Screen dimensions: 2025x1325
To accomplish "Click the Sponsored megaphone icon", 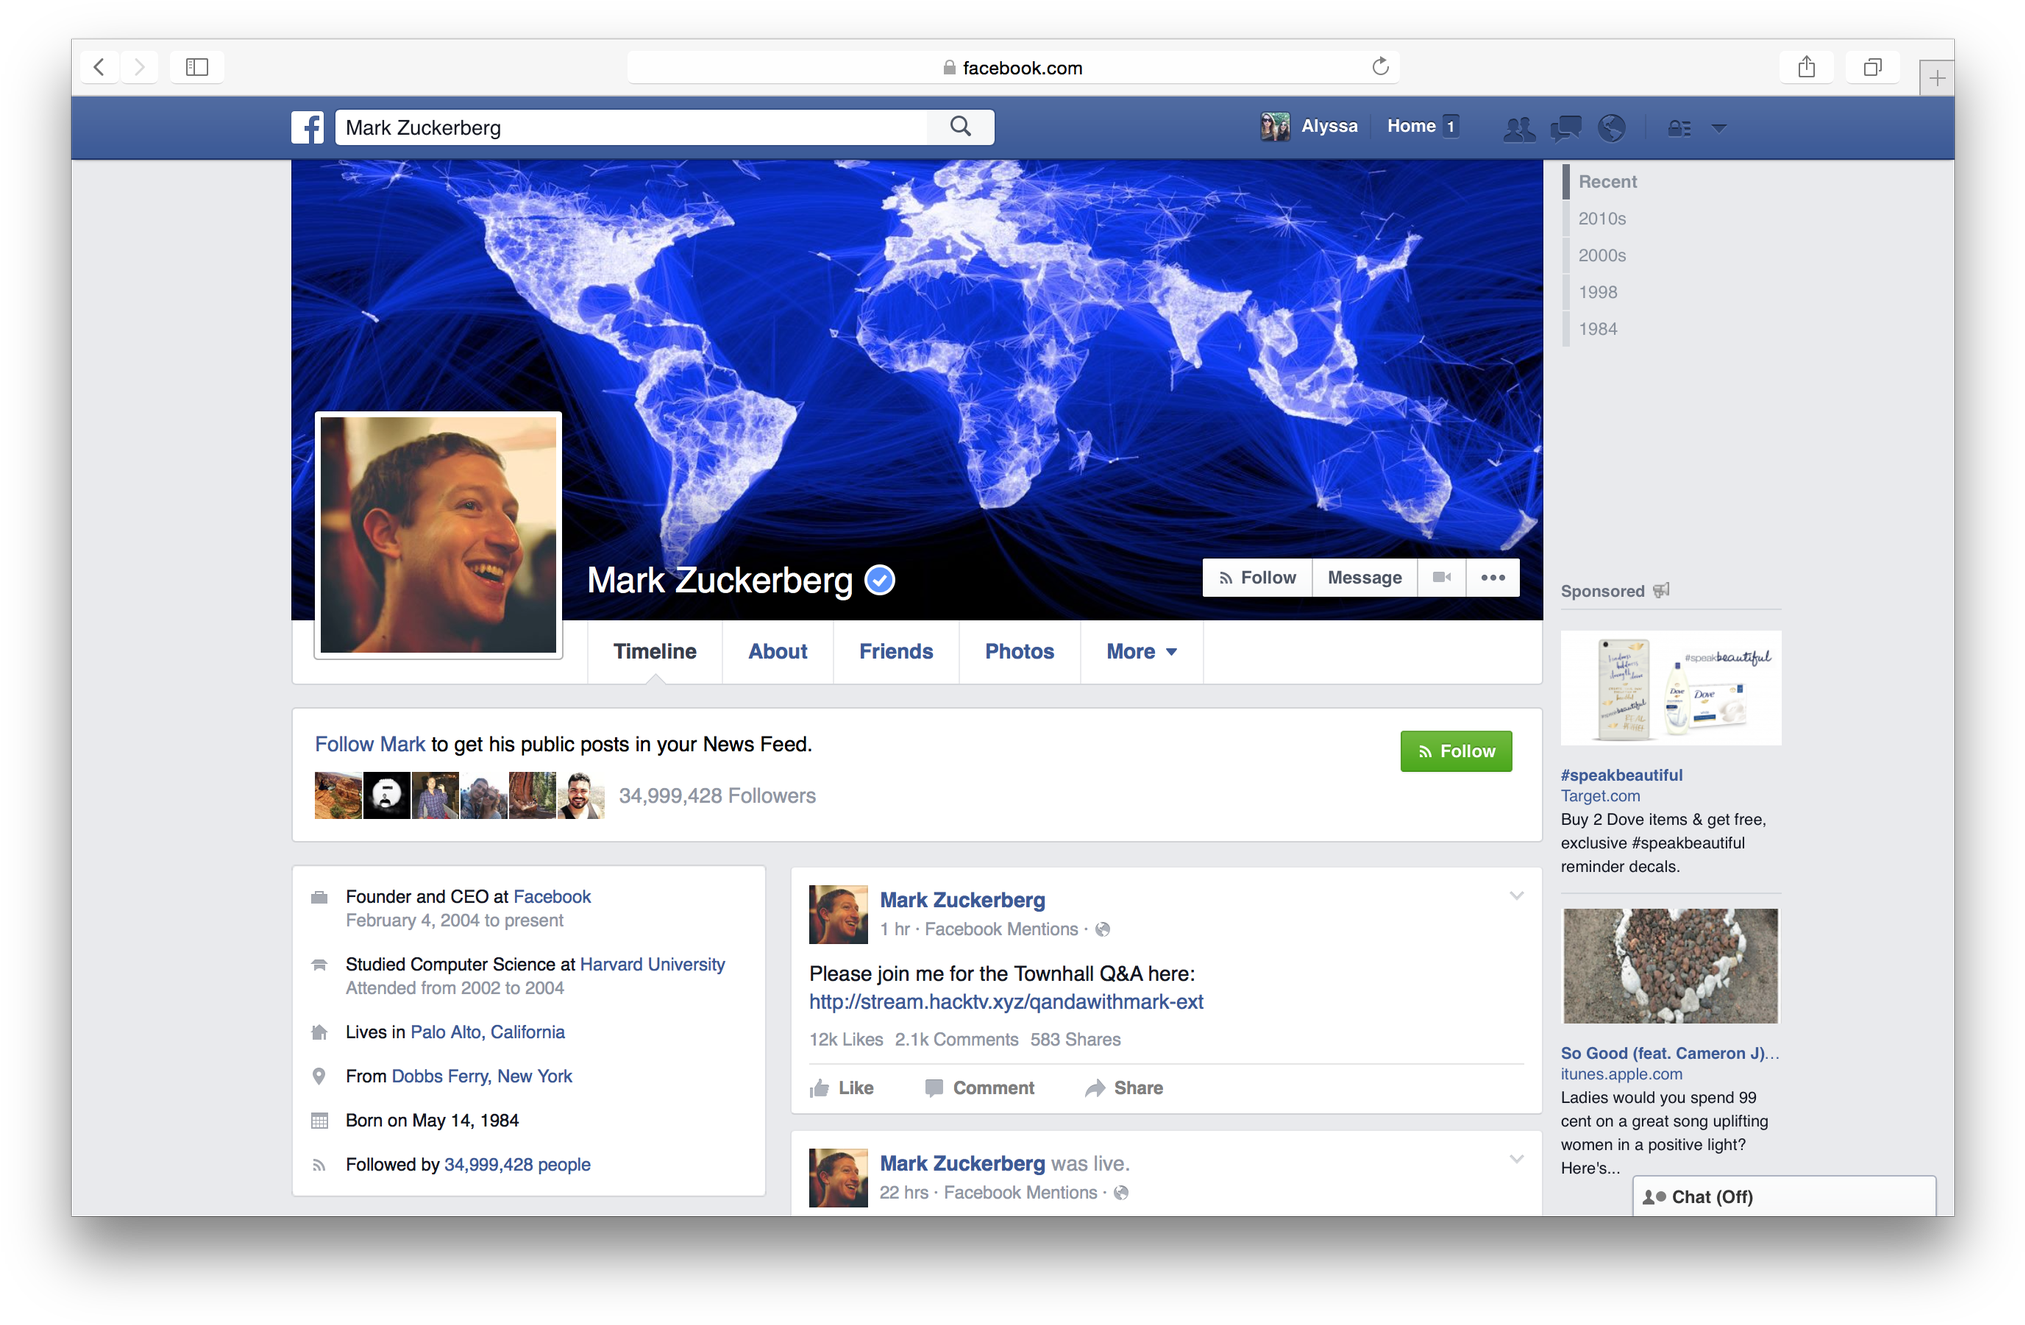I will (1662, 591).
